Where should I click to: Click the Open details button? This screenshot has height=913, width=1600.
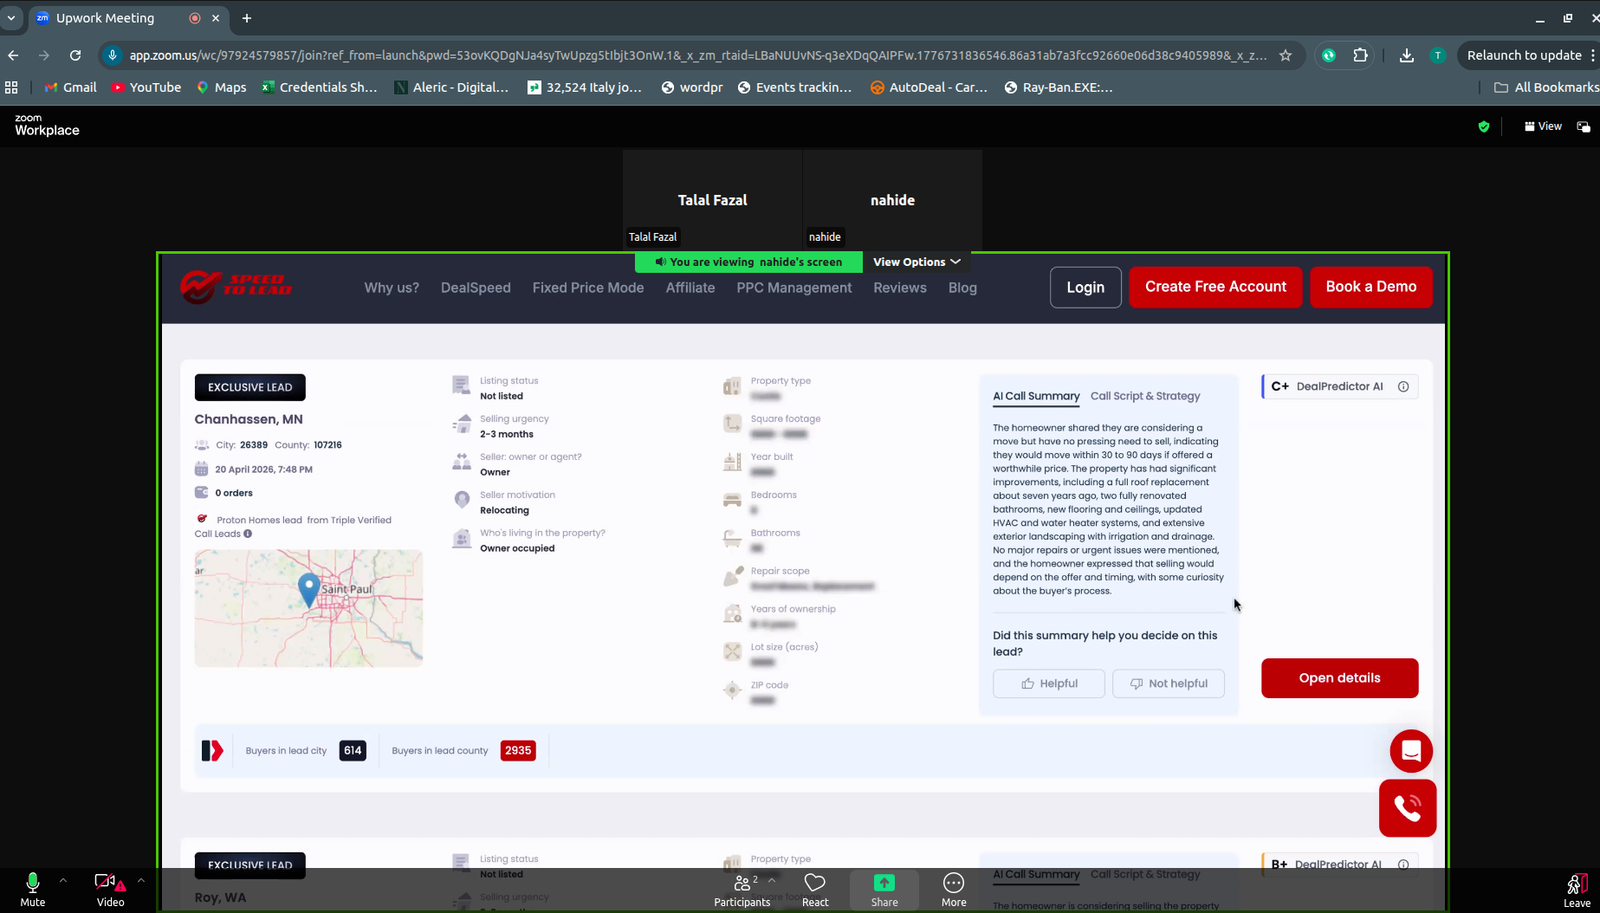click(x=1339, y=678)
